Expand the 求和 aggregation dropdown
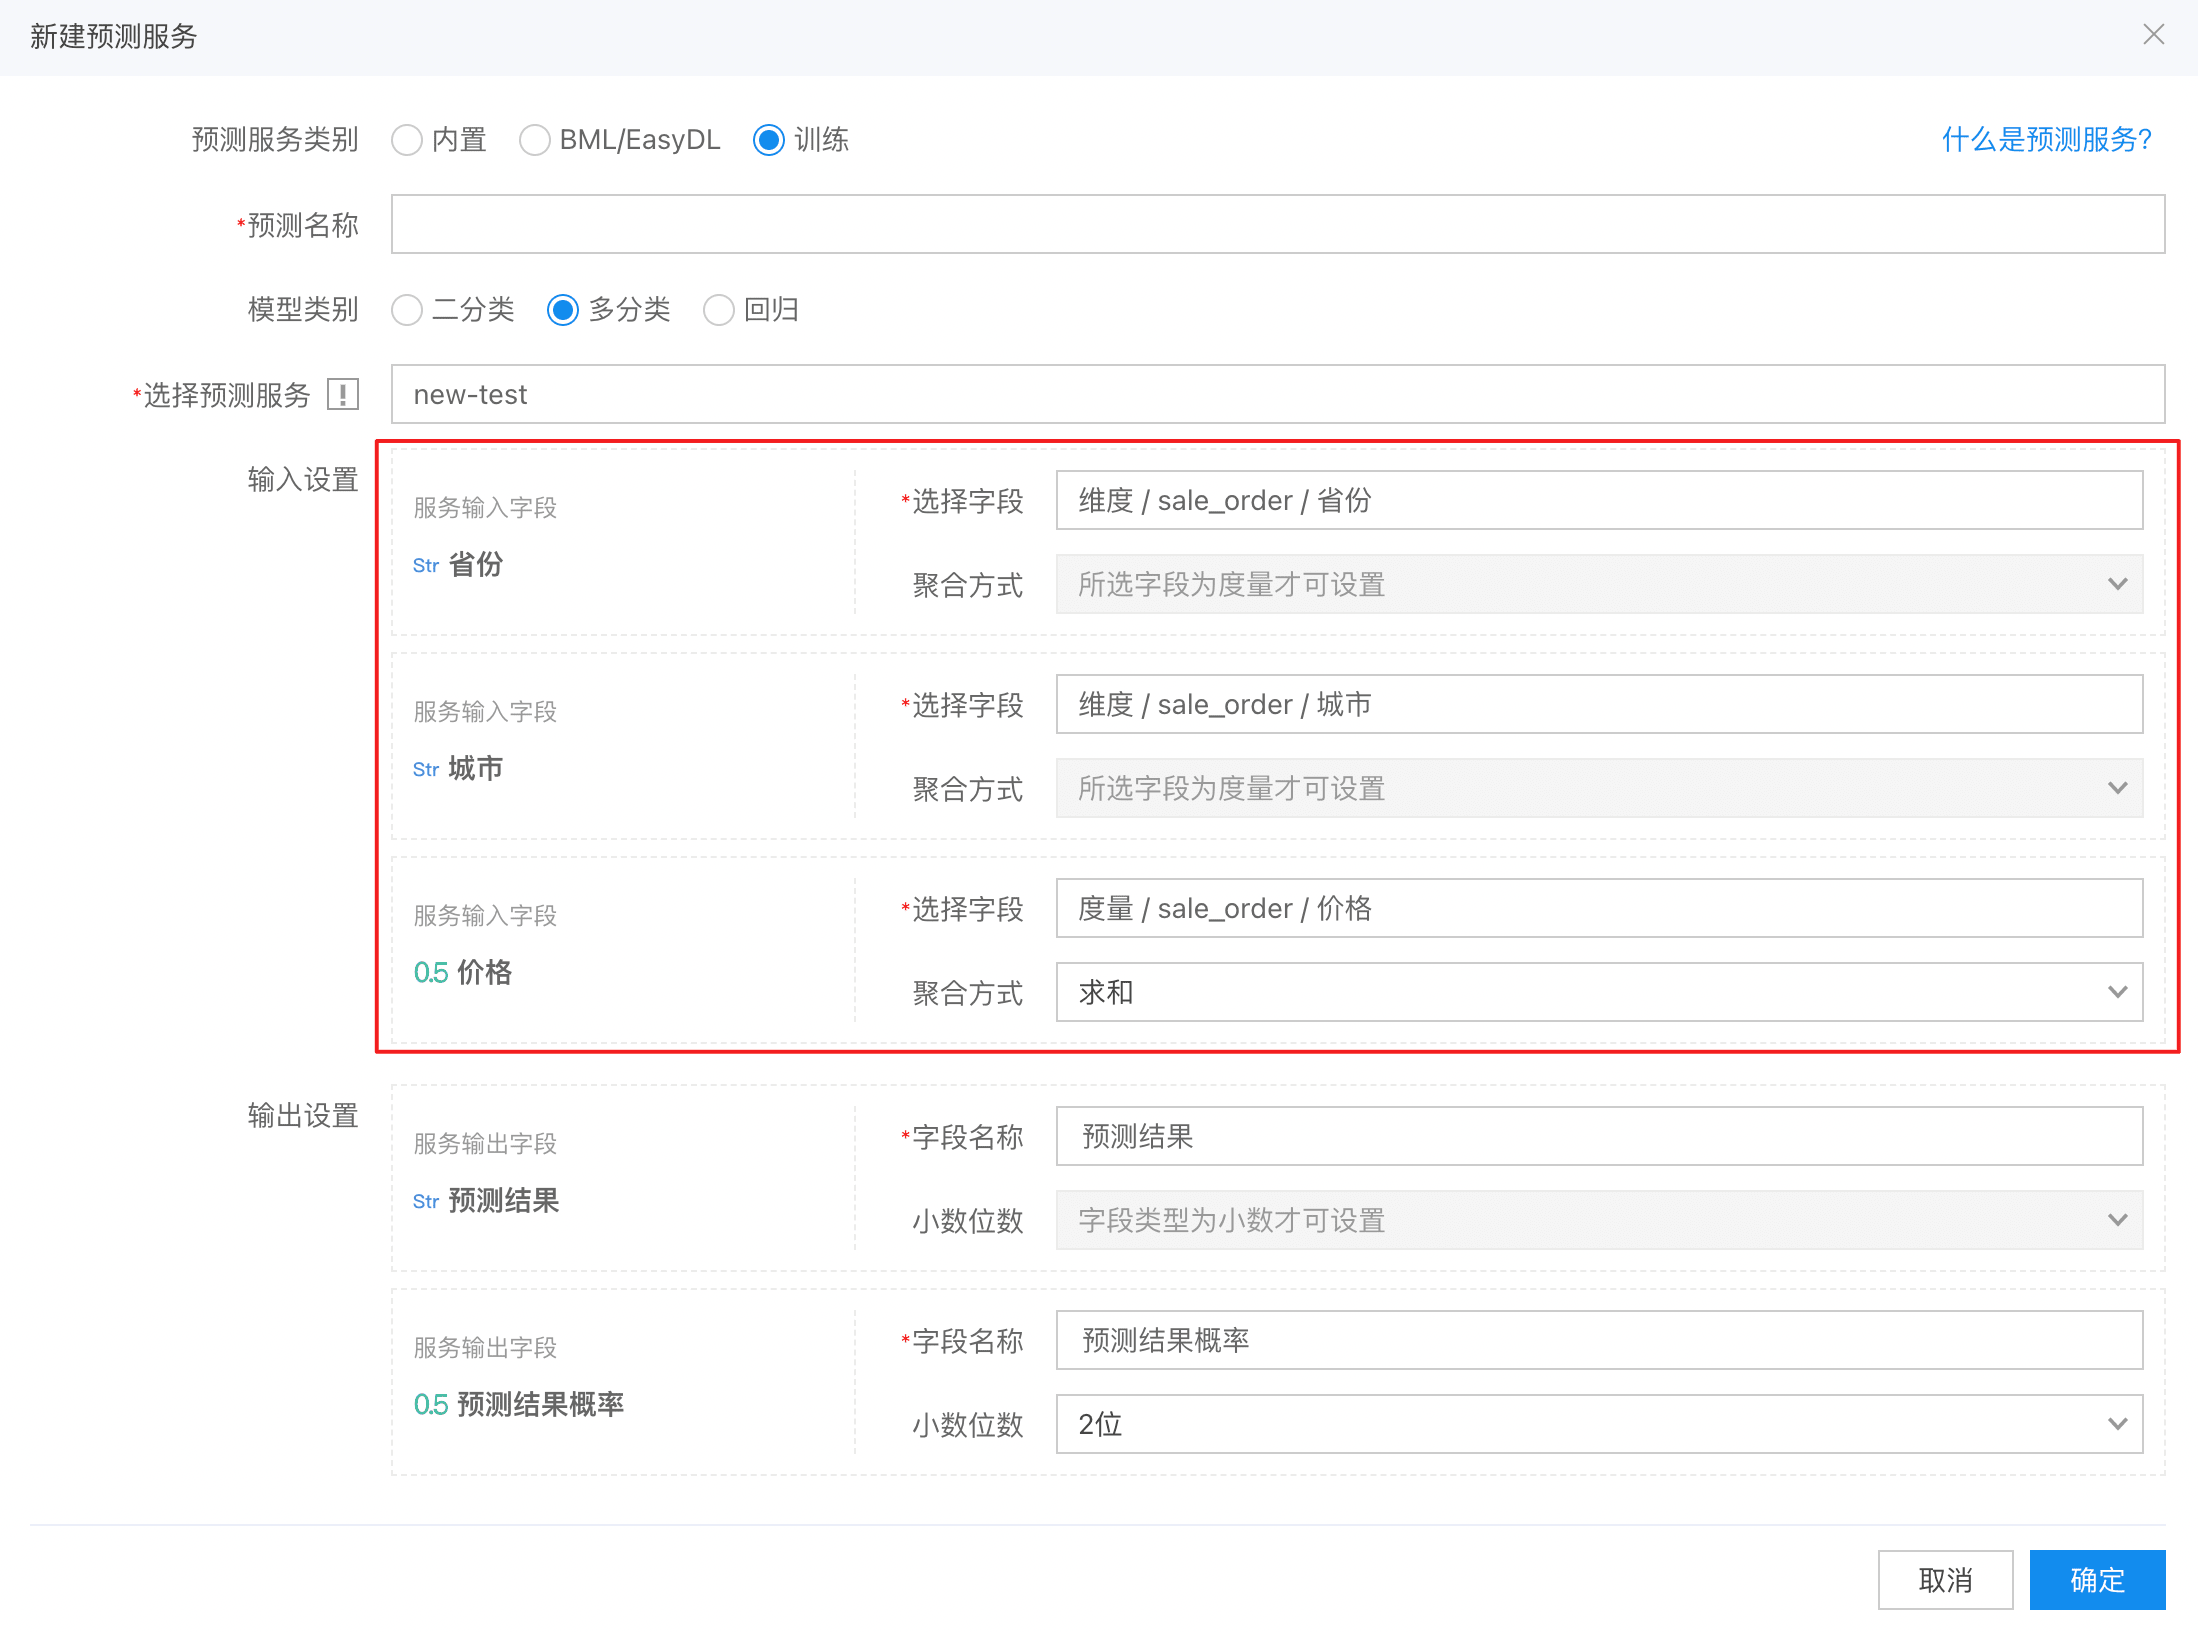 (1599, 992)
